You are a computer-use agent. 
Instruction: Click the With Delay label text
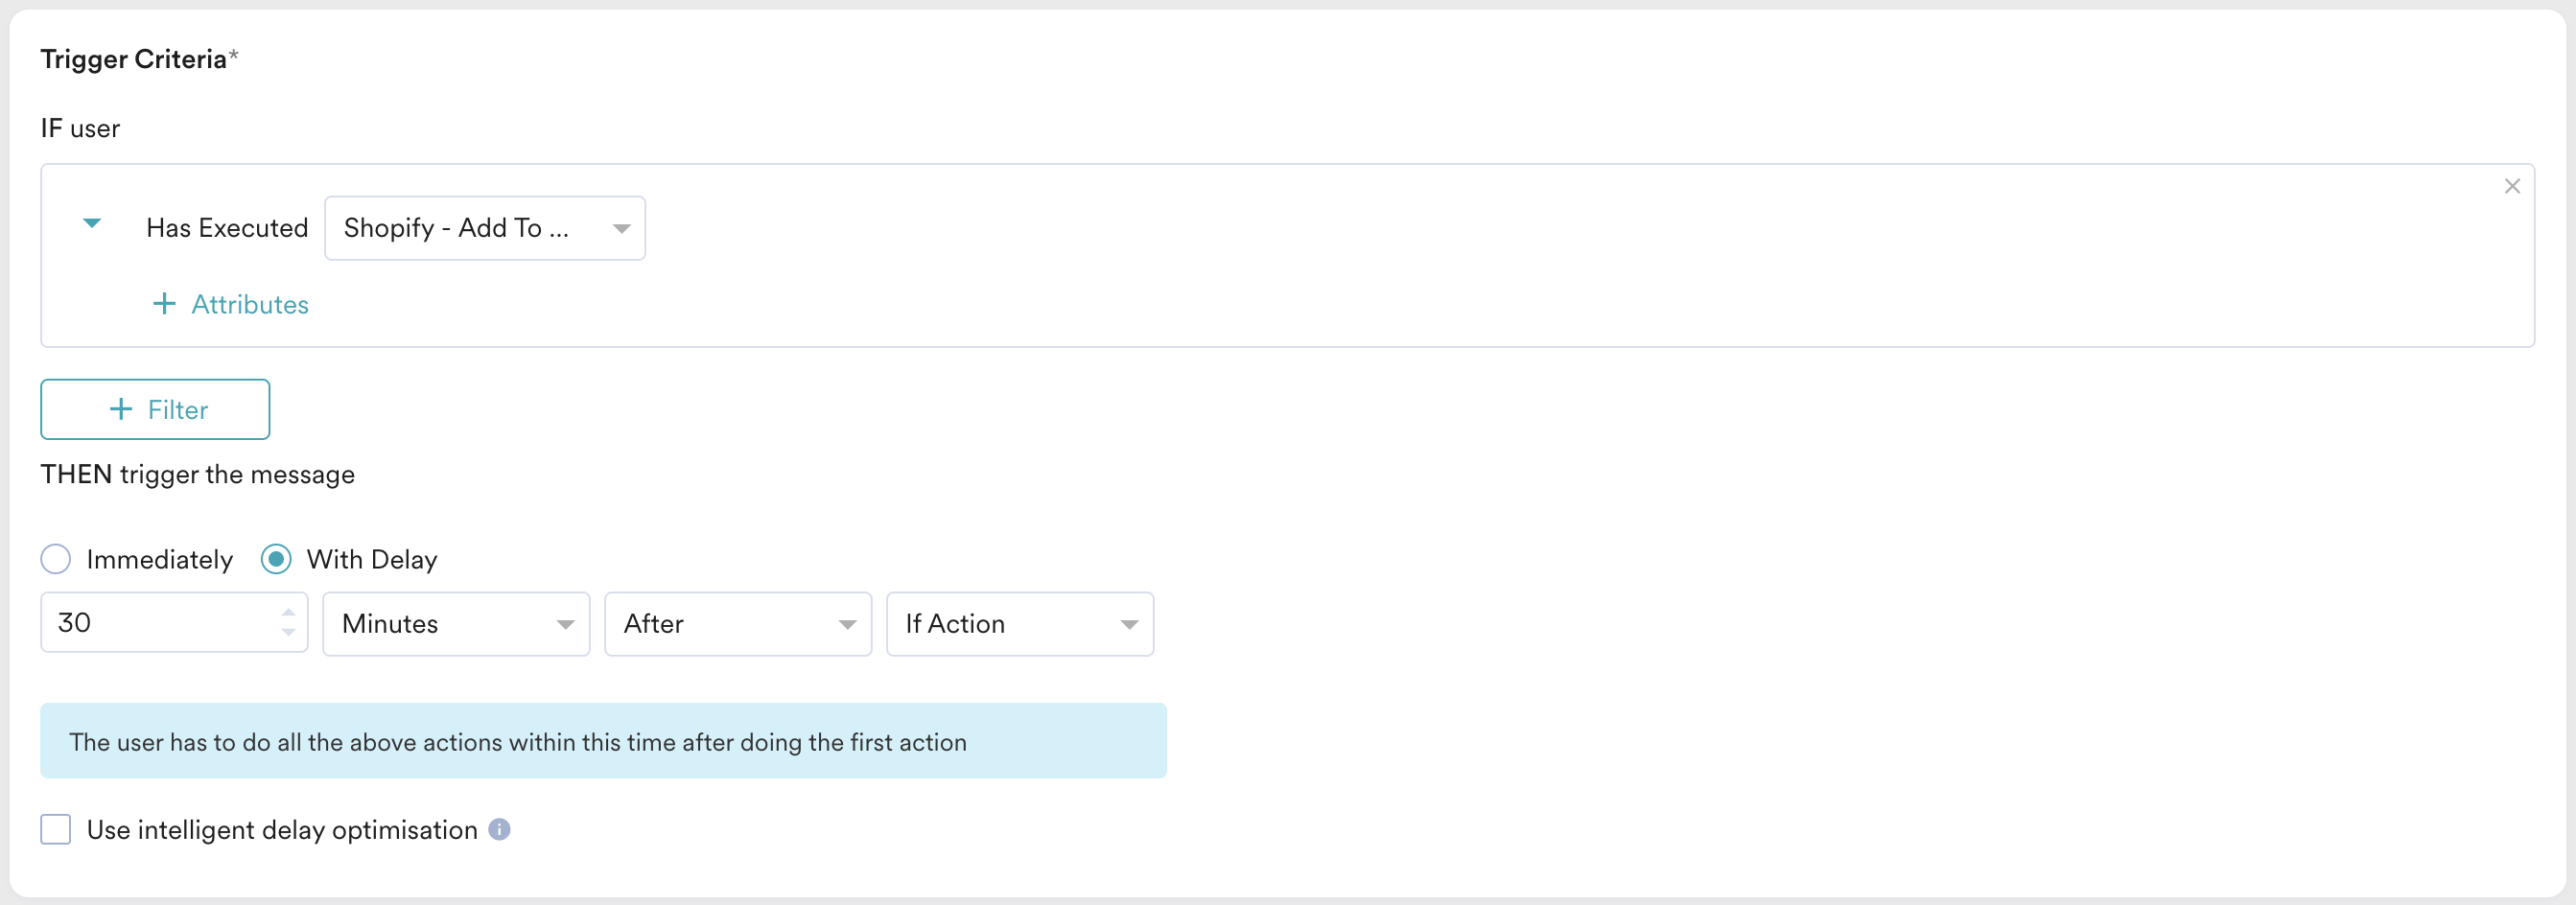pos(372,559)
